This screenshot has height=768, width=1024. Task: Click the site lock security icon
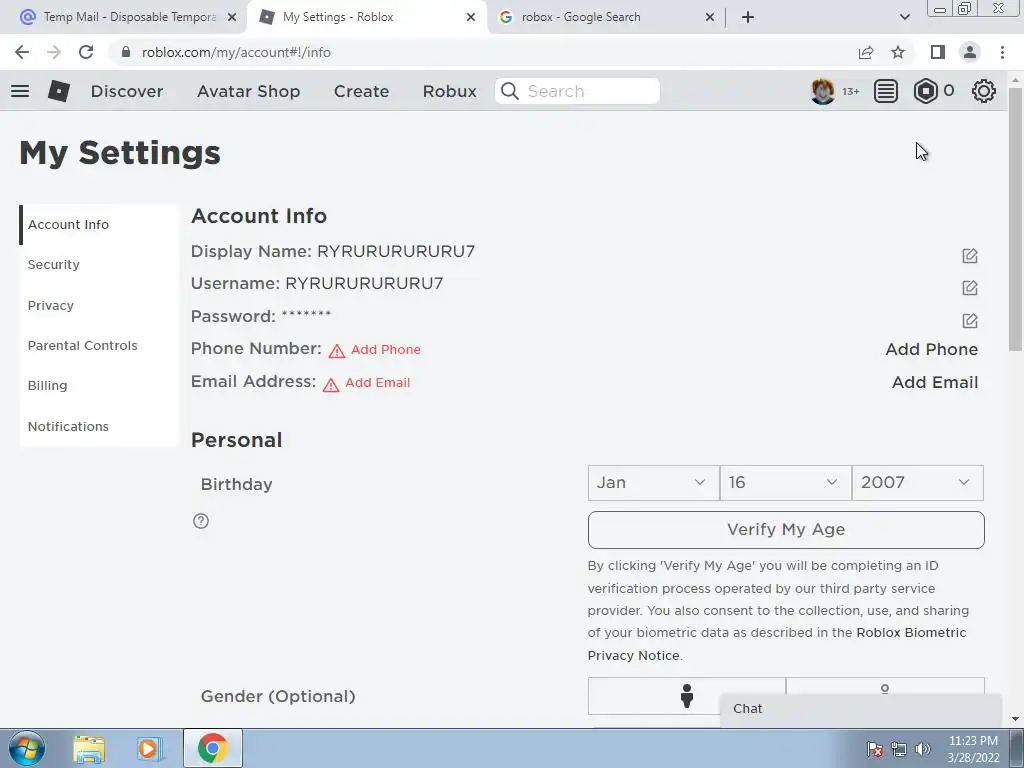coord(126,52)
